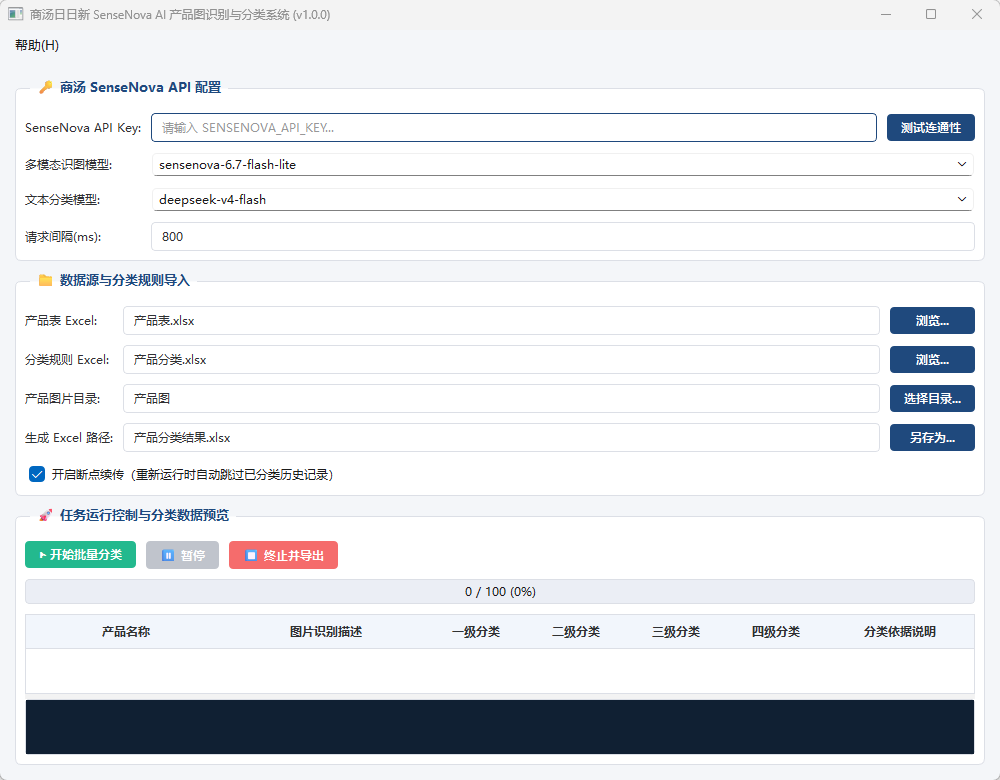
Task: Toggle the 开启断点续传 checkbox
Action: (37, 474)
